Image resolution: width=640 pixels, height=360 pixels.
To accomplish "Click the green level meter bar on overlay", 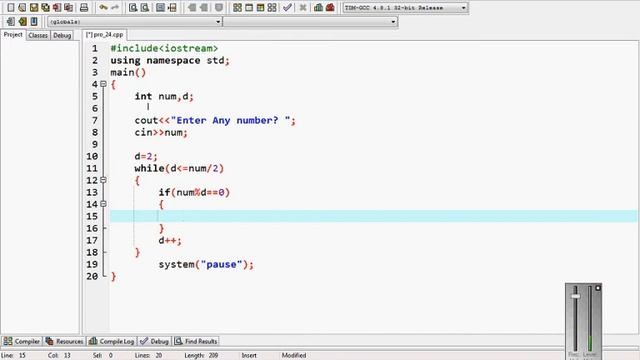I will [x=589, y=343].
